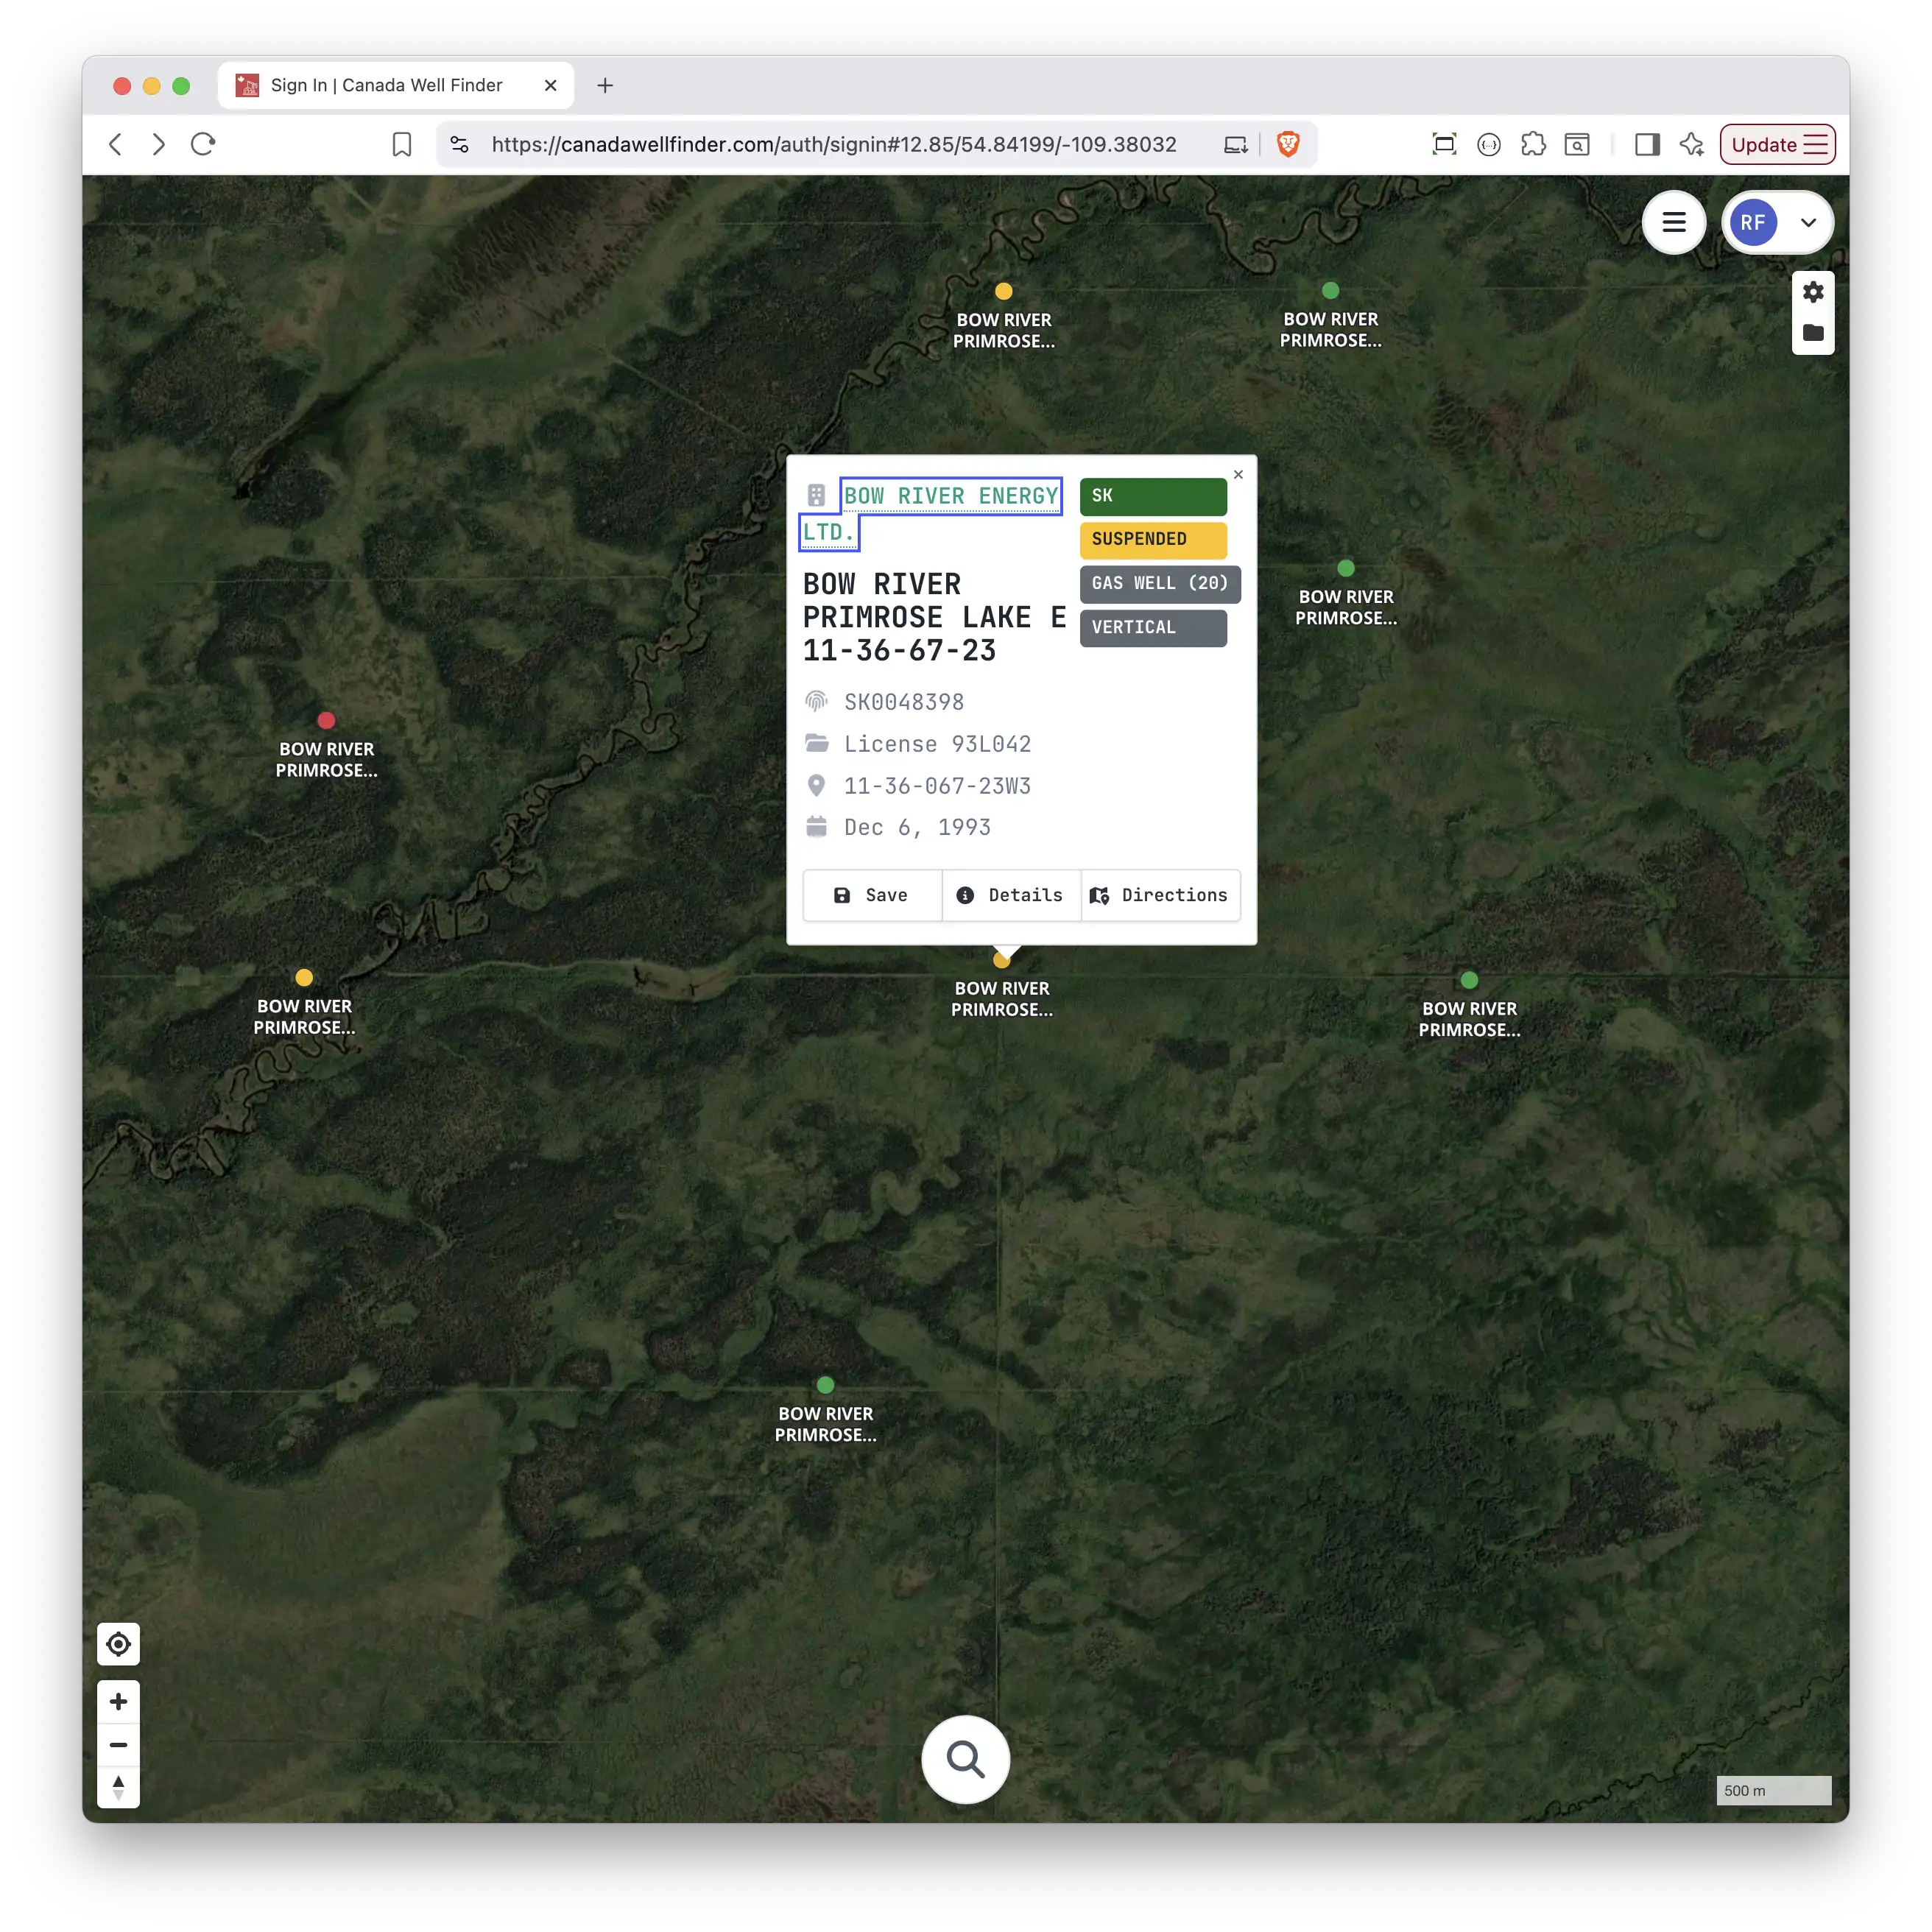
Task: Click the GAS WELL (20) badge
Action: [1159, 583]
